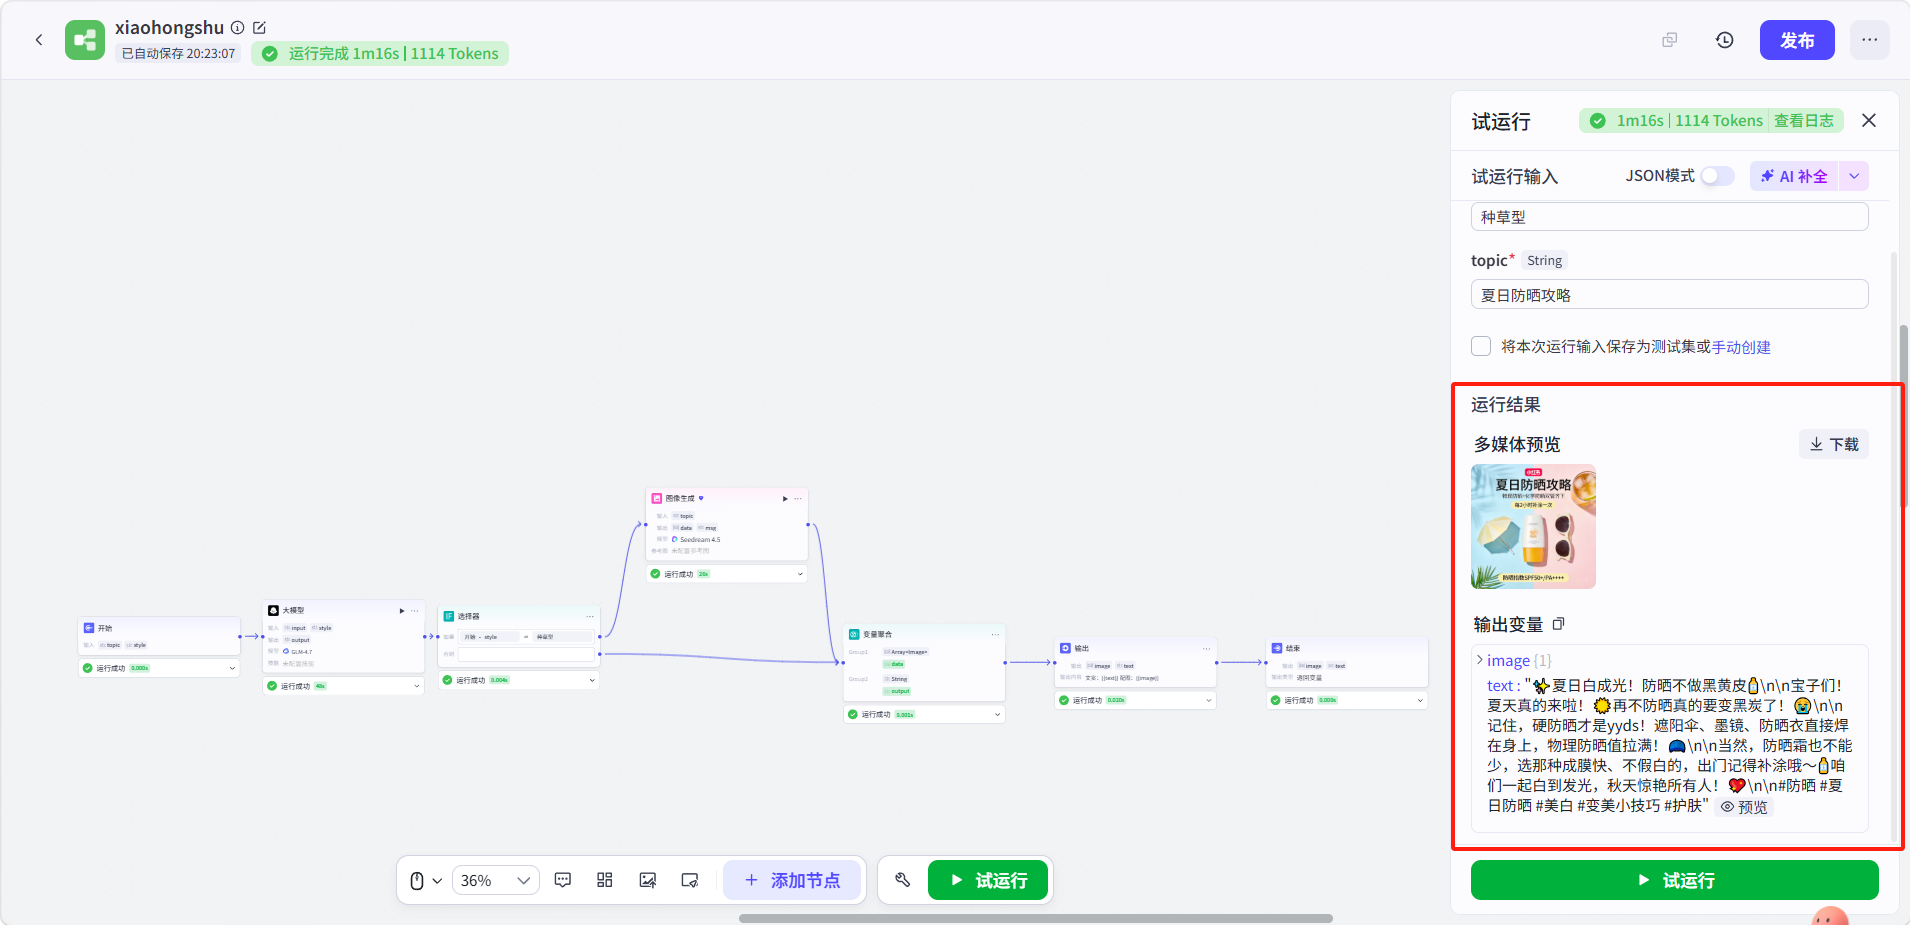Click the horizontal canvas scrollbar
This screenshot has height=925, width=1910.
coord(1035,918)
